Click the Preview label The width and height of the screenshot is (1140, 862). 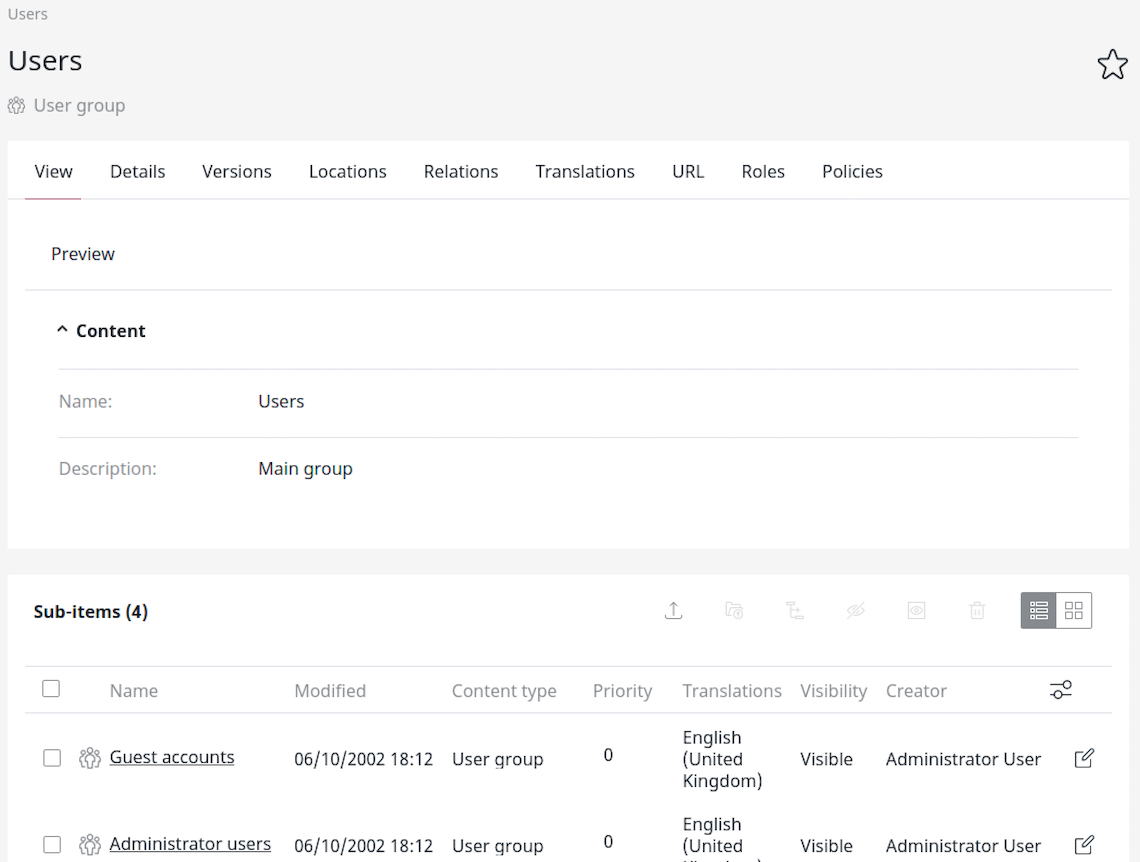[x=83, y=254]
